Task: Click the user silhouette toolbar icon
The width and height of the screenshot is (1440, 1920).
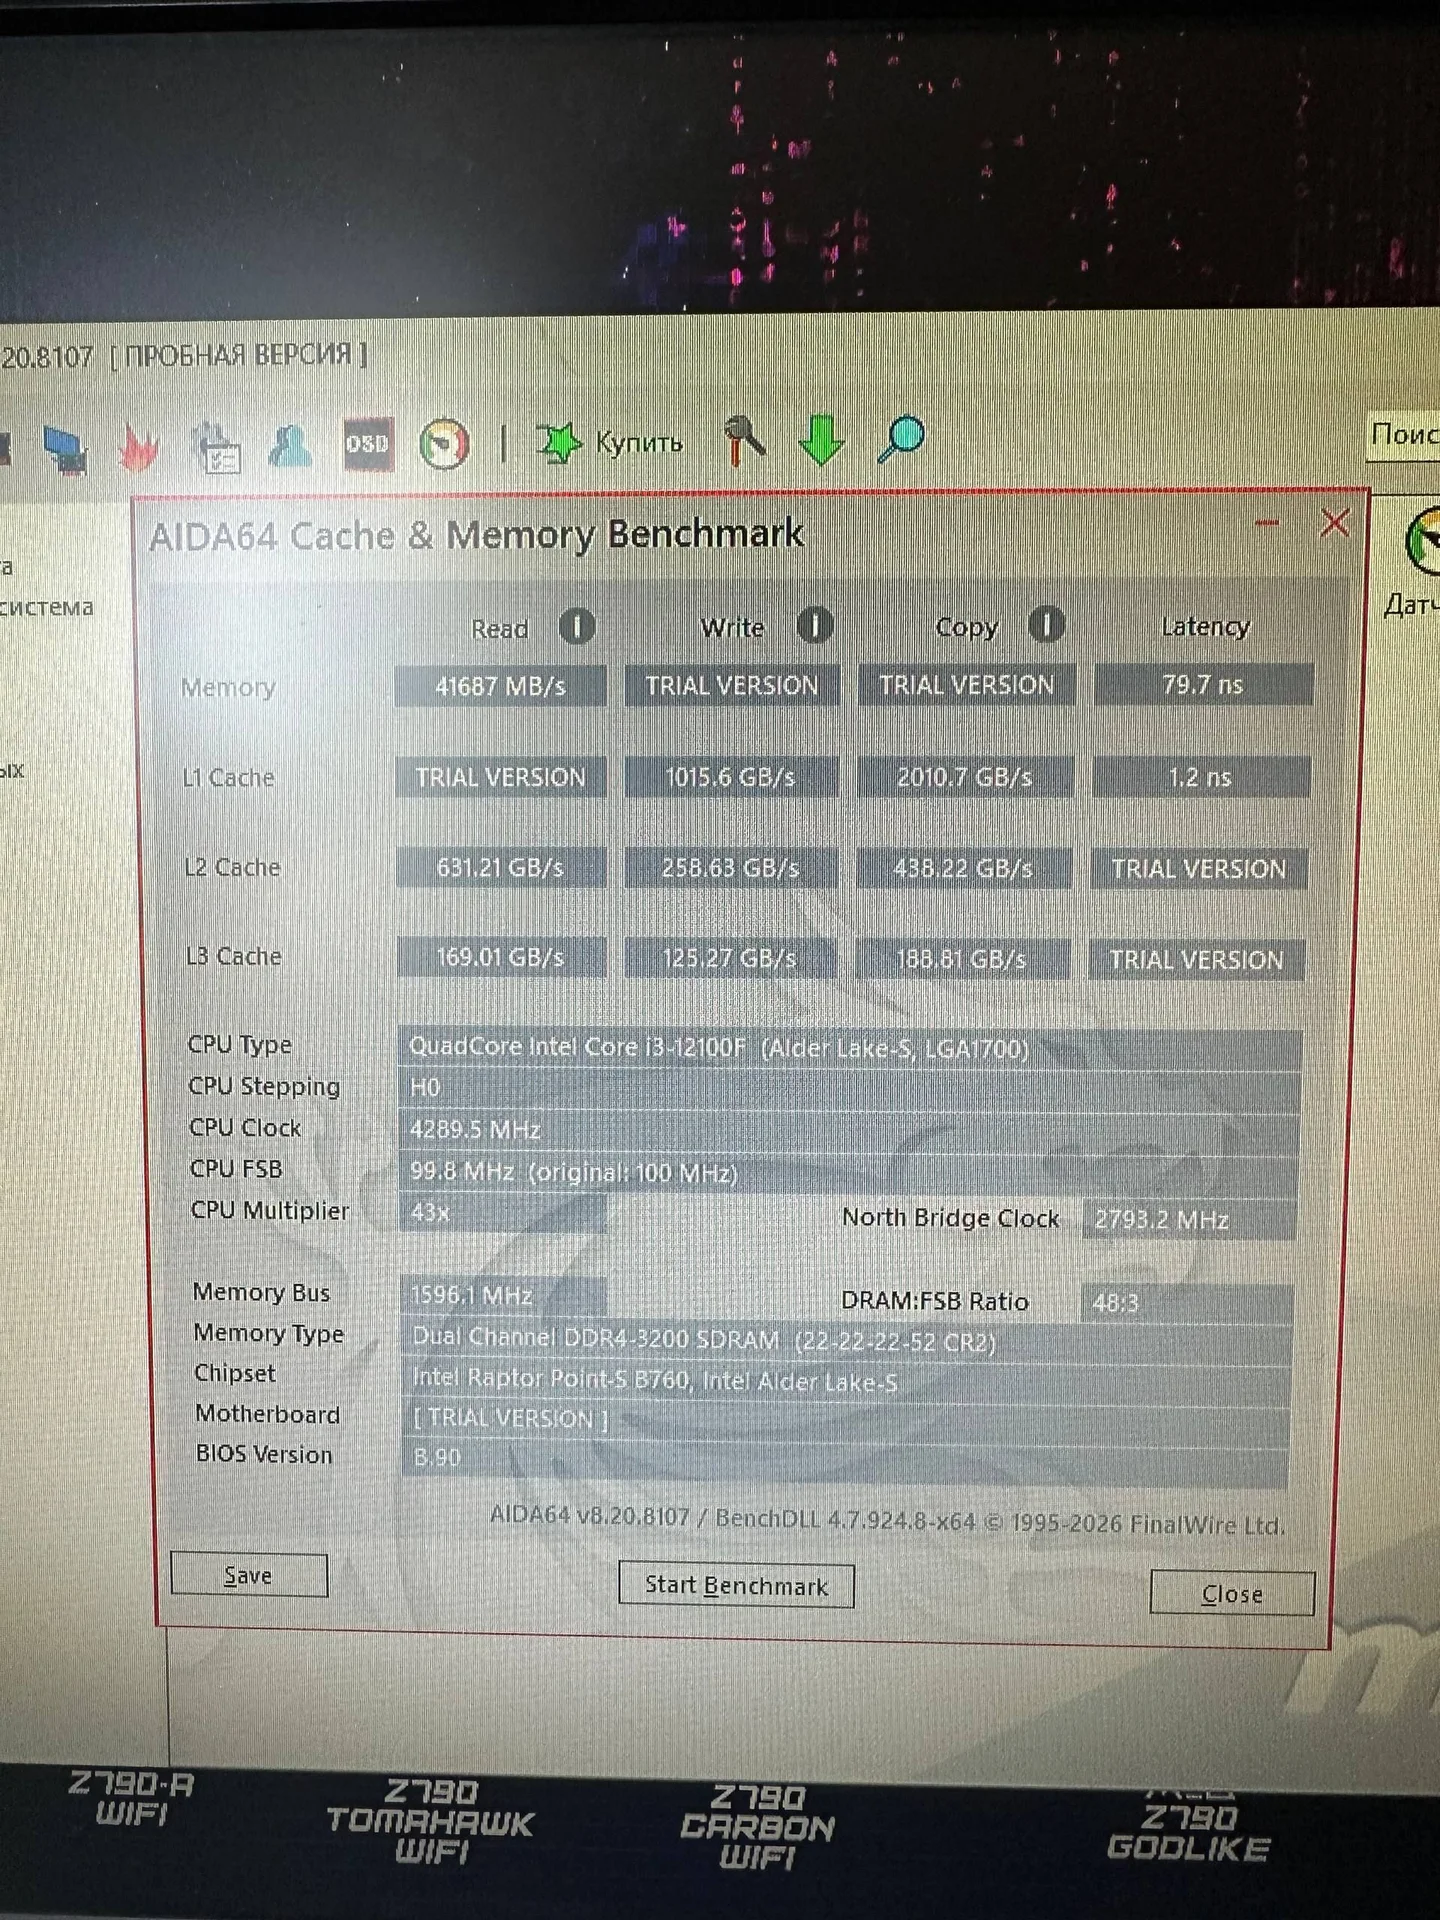Action: 290,446
